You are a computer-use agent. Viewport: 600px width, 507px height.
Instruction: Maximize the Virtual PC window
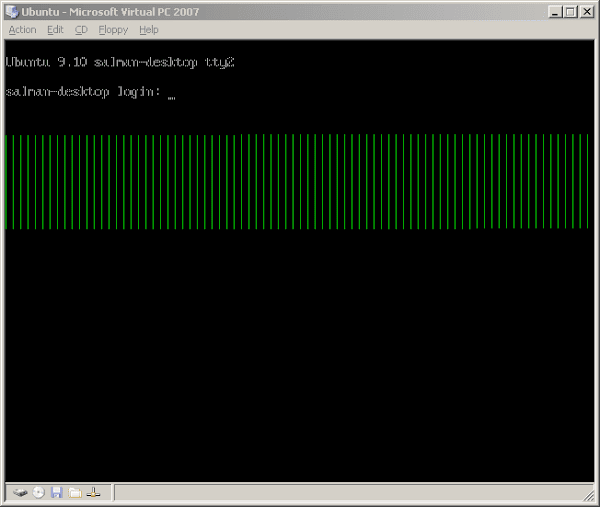pyautogui.click(x=570, y=12)
